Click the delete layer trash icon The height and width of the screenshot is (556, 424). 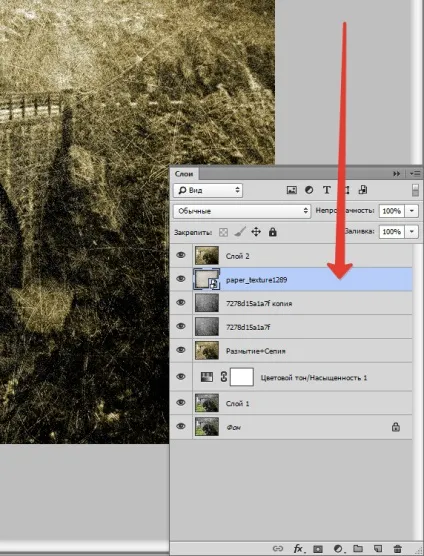(x=398, y=549)
